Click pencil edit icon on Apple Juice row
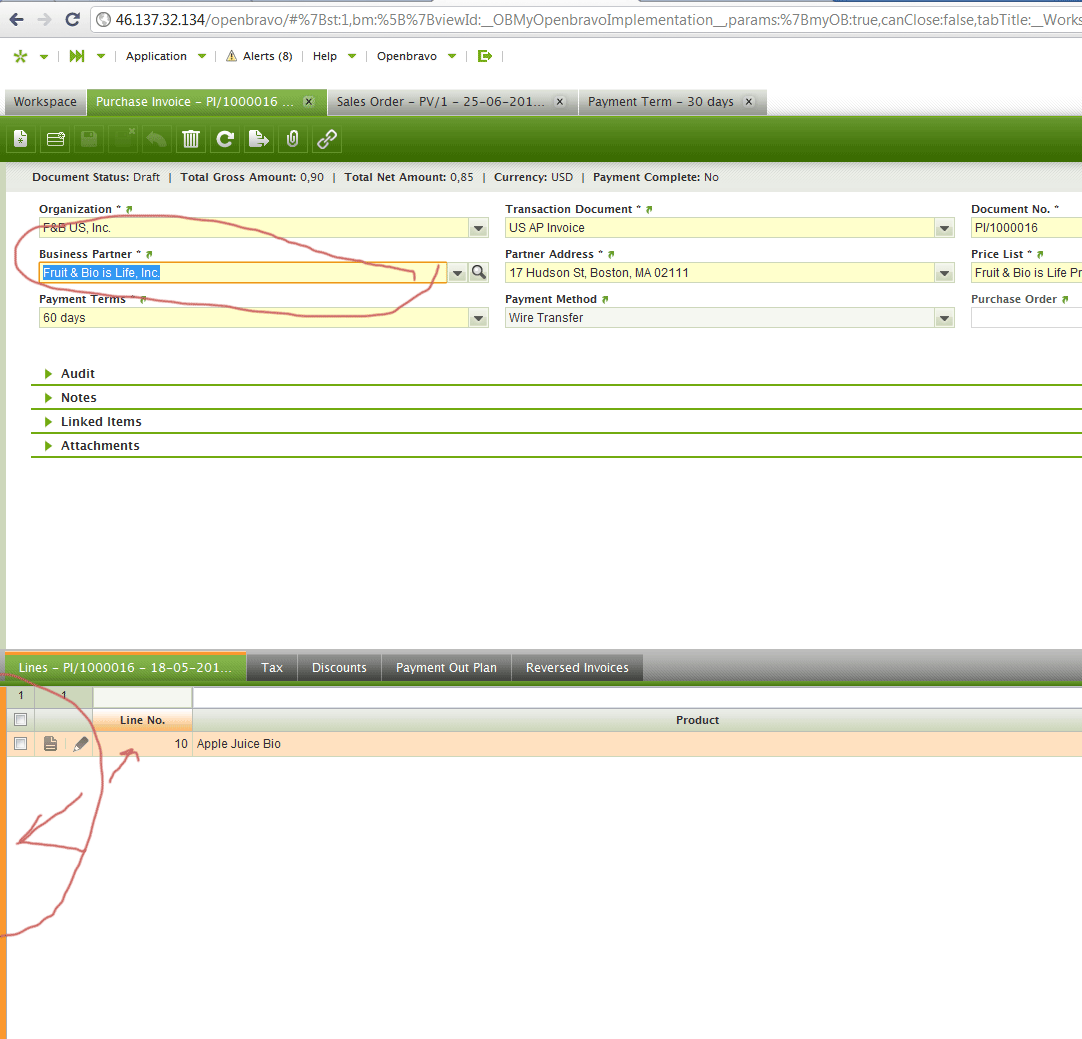 [x=81, y=744]
